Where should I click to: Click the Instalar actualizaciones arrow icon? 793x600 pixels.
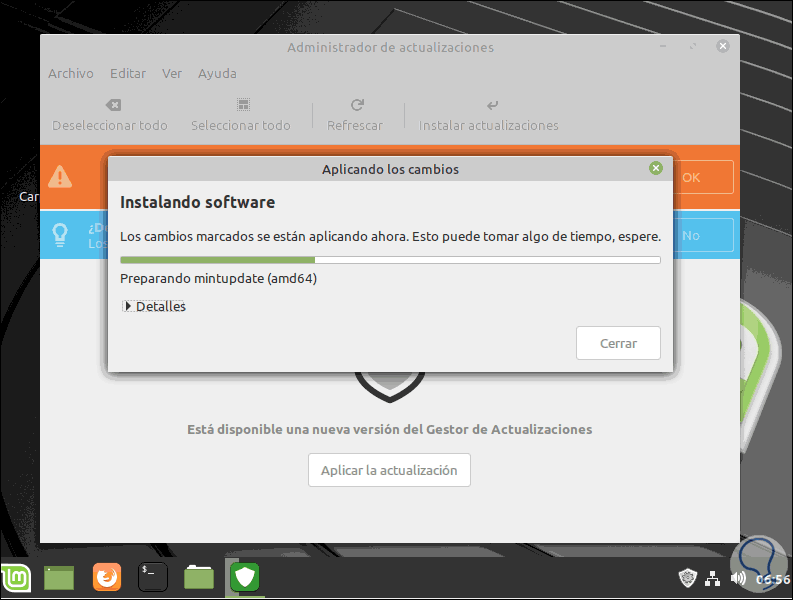[492, 105]
